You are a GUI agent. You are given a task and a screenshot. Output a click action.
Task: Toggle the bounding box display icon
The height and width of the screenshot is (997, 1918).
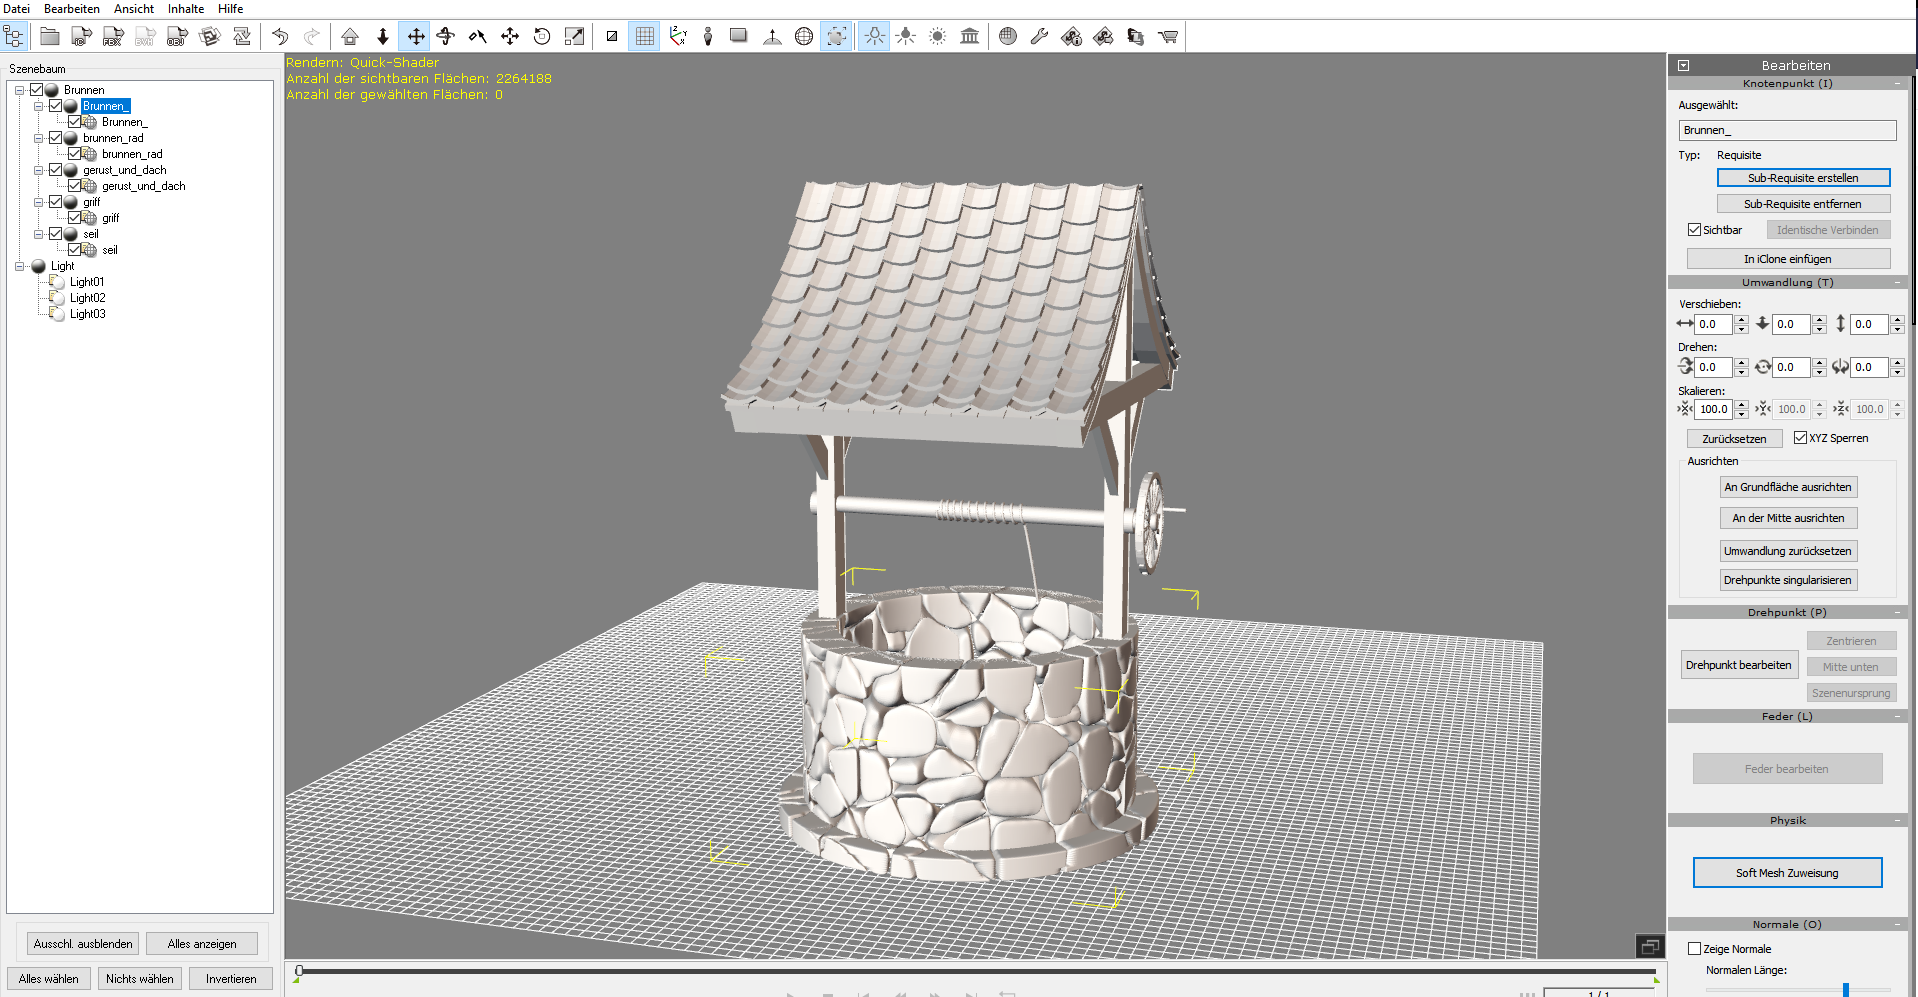836,37
